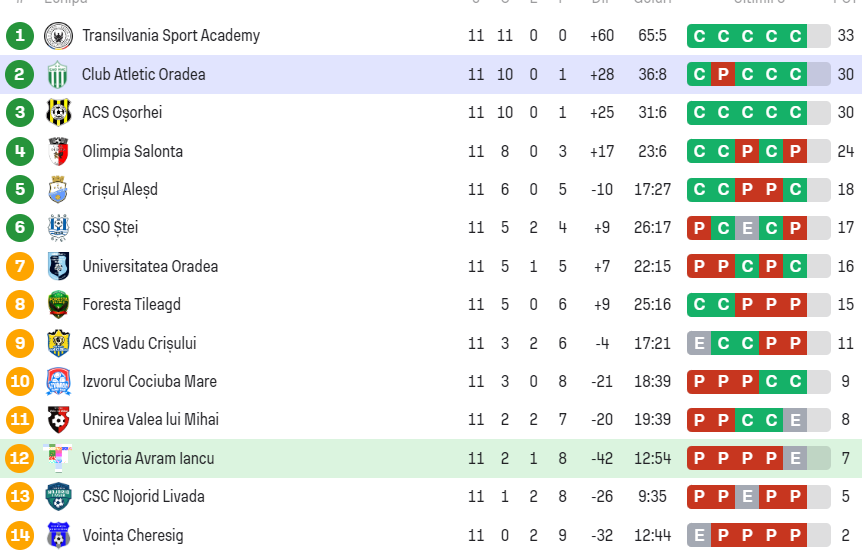Click the CSO Ștei club crest

tap(59, 228)
